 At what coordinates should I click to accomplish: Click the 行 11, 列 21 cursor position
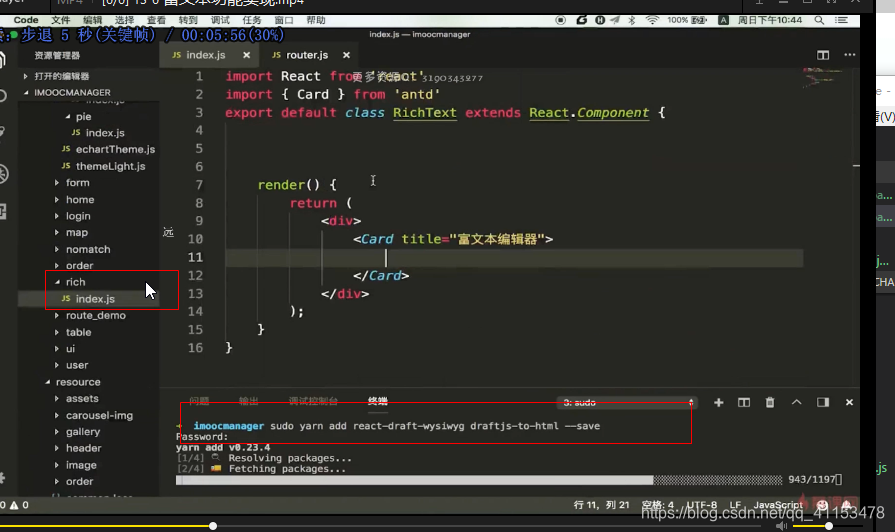click(x=601, y=505)
